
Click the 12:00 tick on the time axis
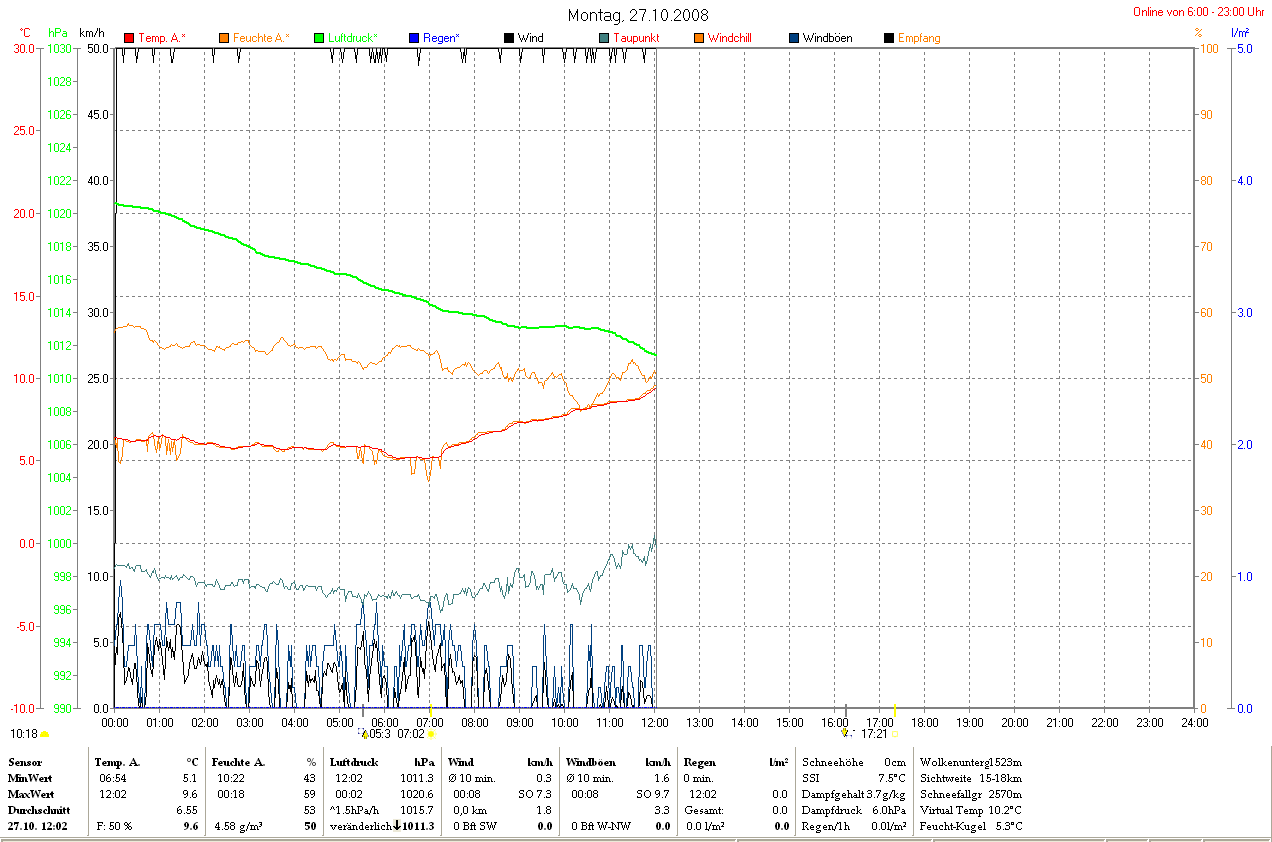(654, 722)
